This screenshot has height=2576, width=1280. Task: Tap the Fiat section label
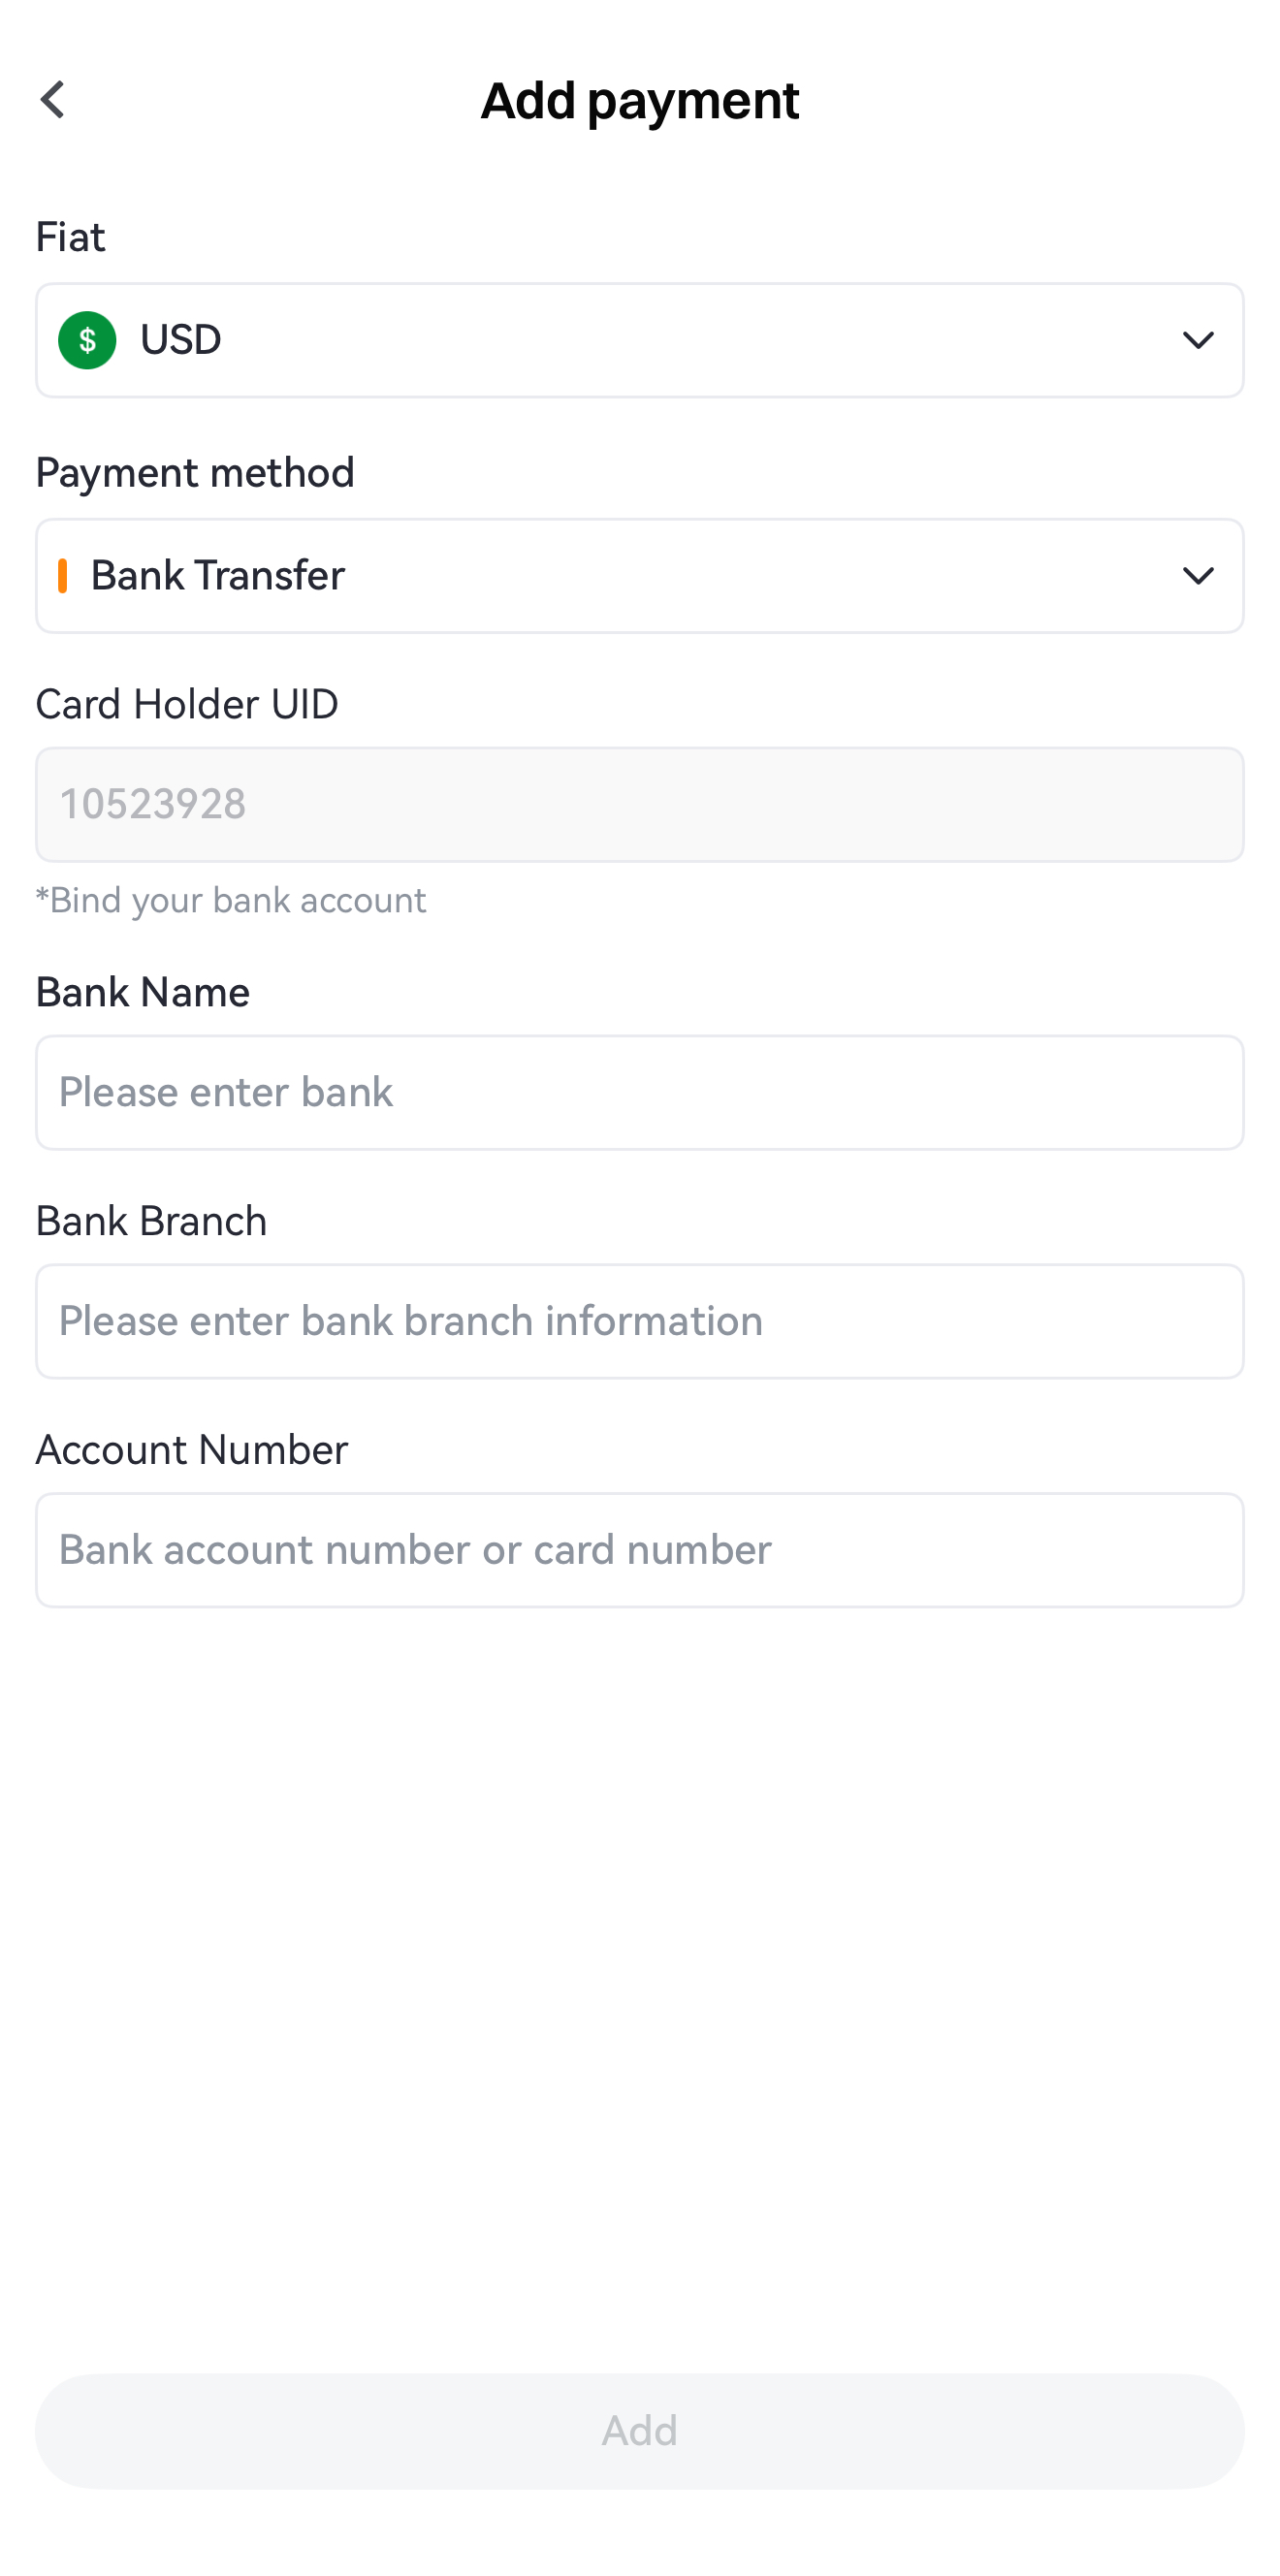click(71, 238)
